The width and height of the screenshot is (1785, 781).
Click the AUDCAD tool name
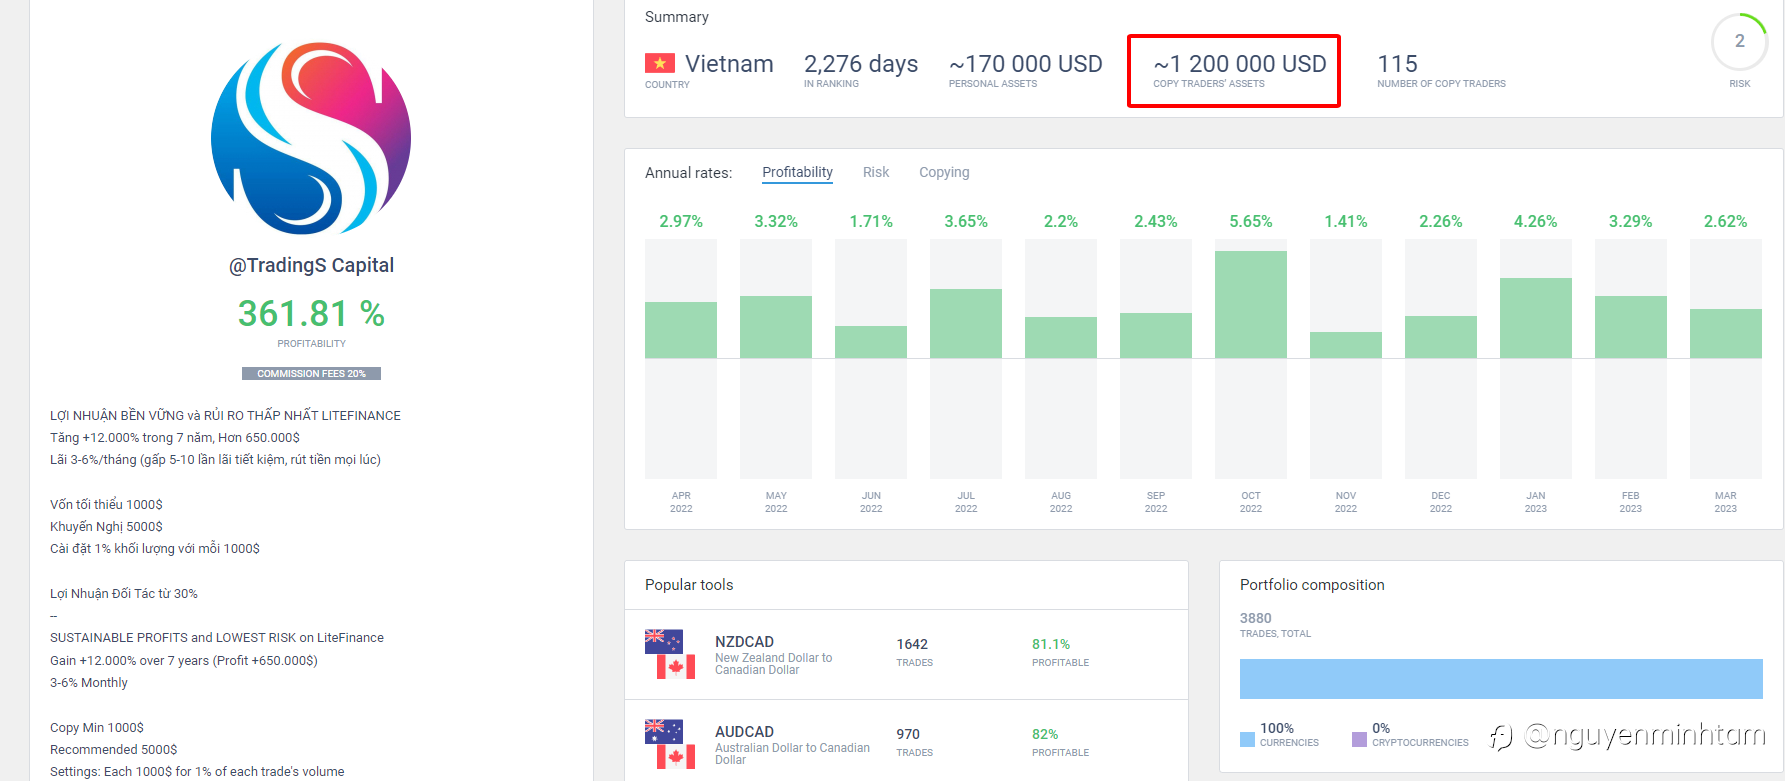pyautogui.click(x=744, y=731)
